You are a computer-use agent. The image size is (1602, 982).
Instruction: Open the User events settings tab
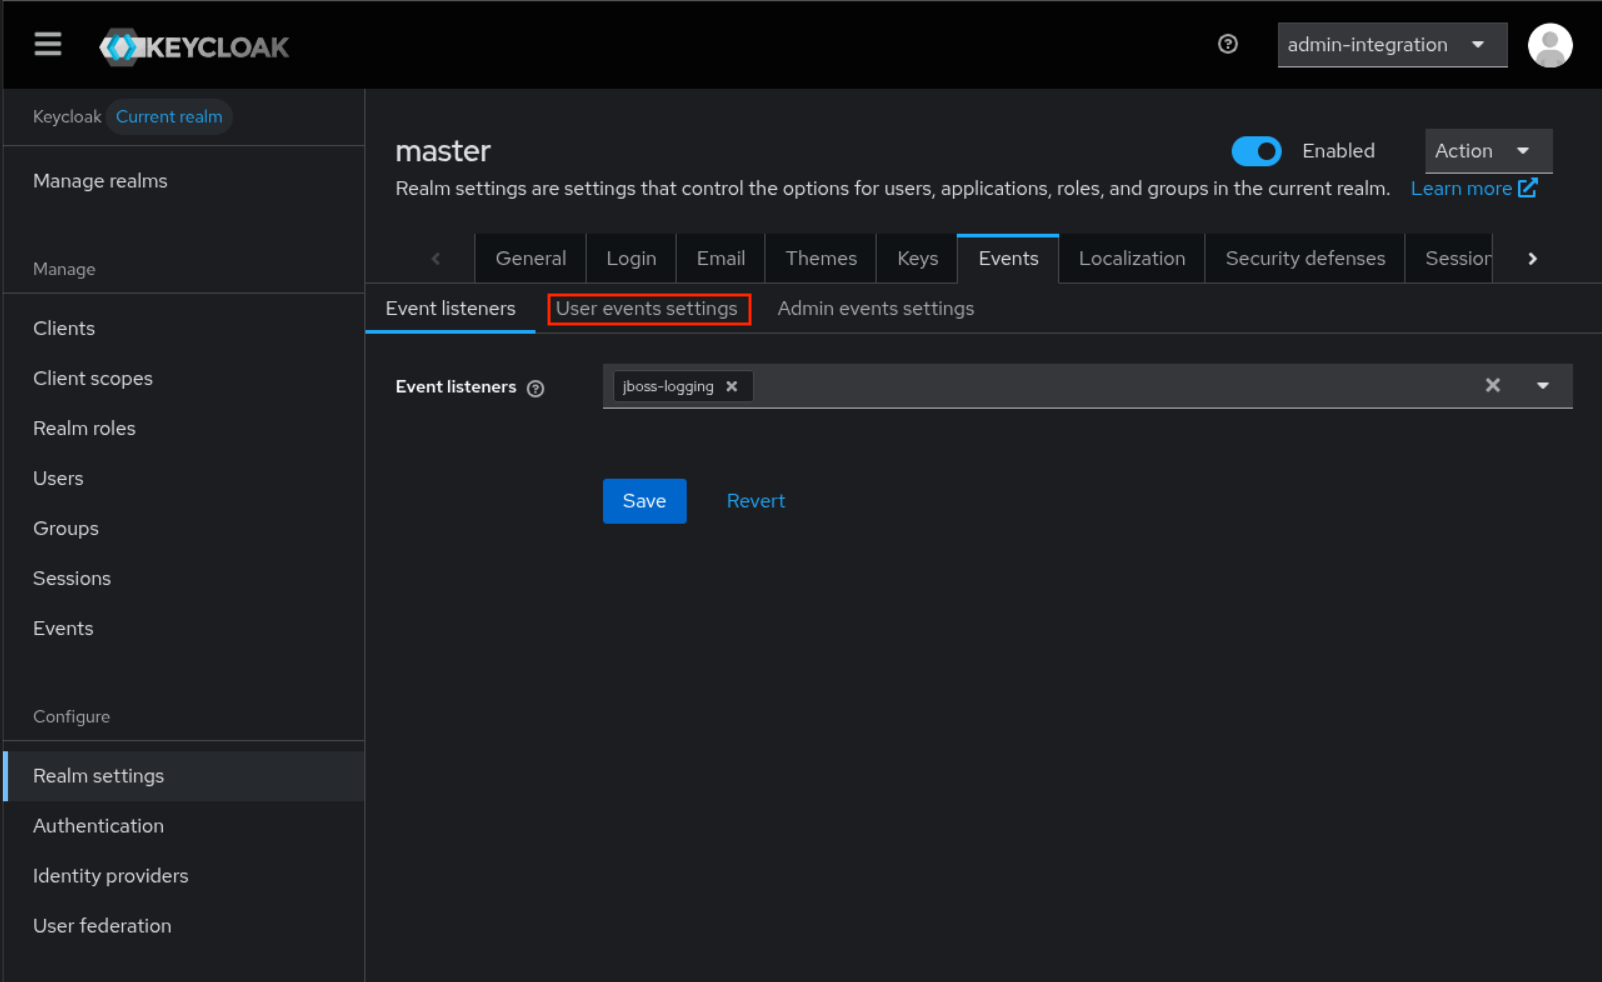coord(647,309)
